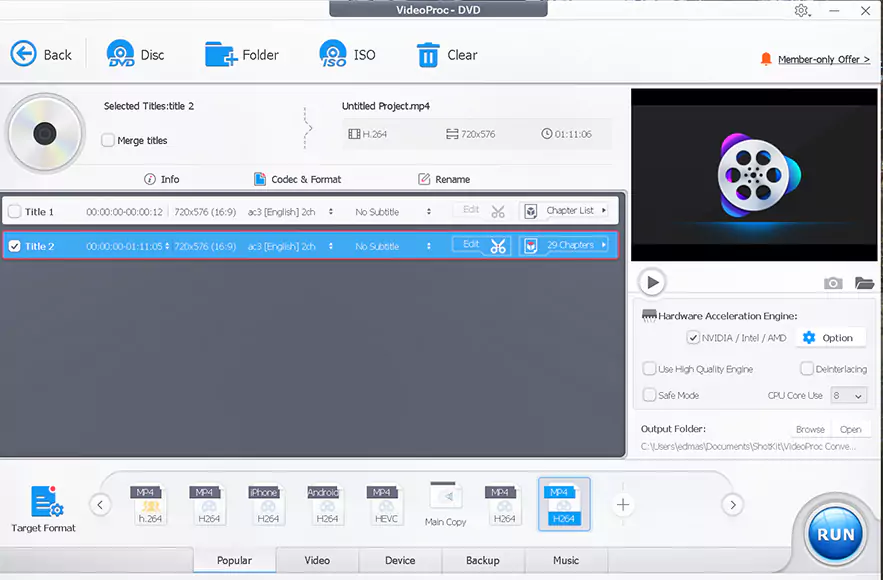Enable the Deinterlacing checkbox
The width and height of the screenshot is (883, 580).
(x=806, y=369)
